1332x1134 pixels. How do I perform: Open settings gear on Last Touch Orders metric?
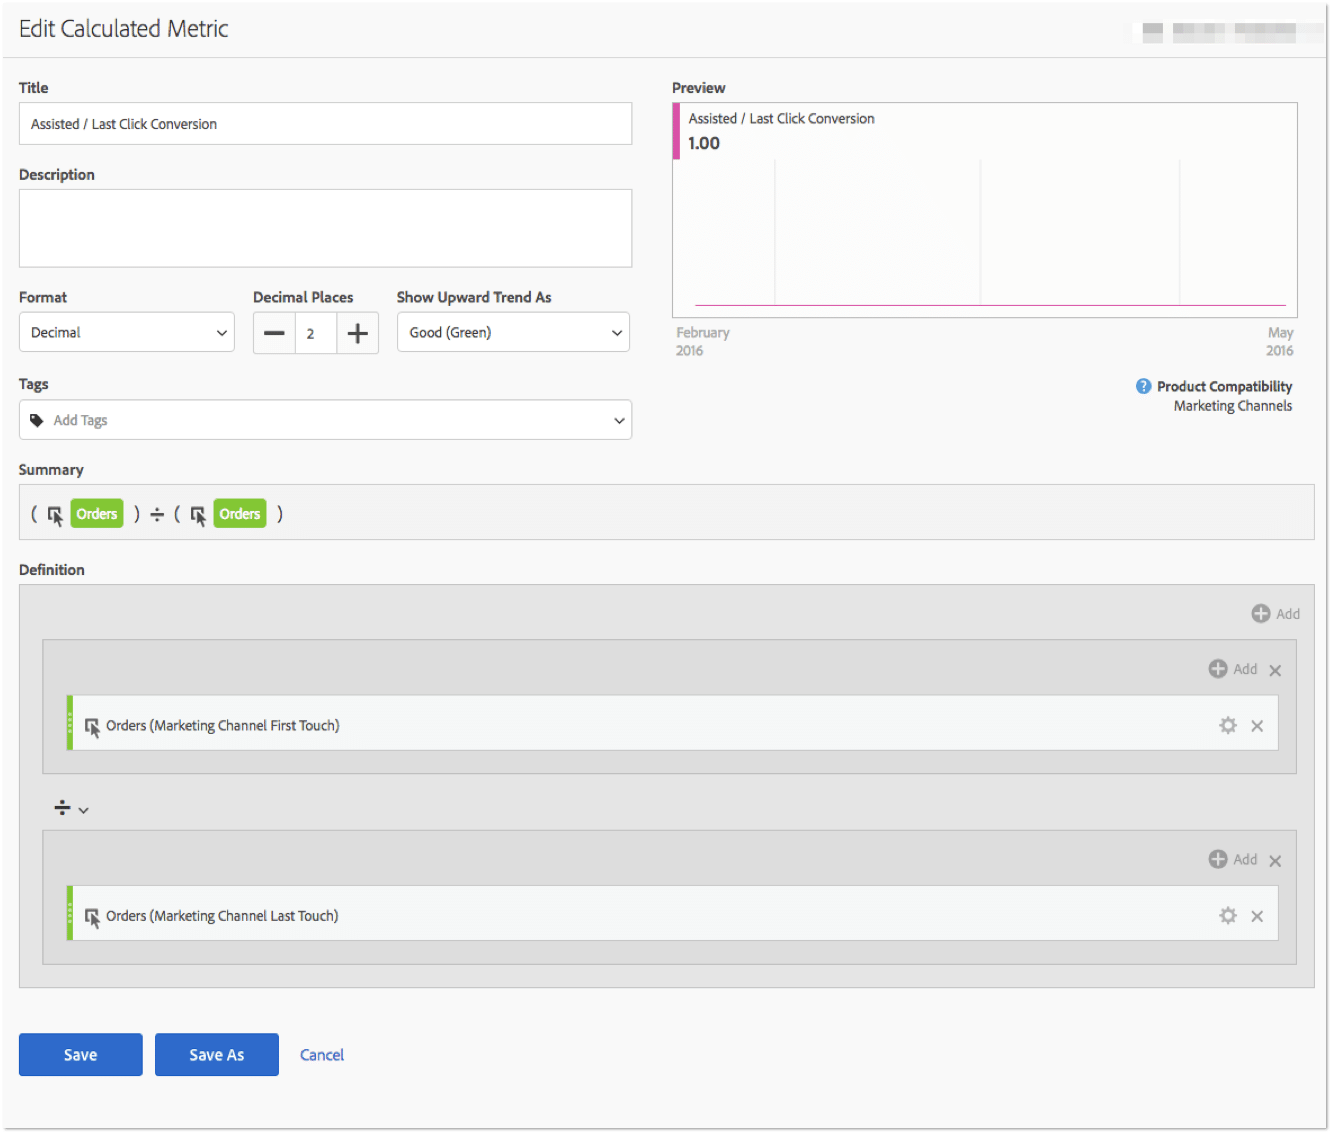(1227, 914)
